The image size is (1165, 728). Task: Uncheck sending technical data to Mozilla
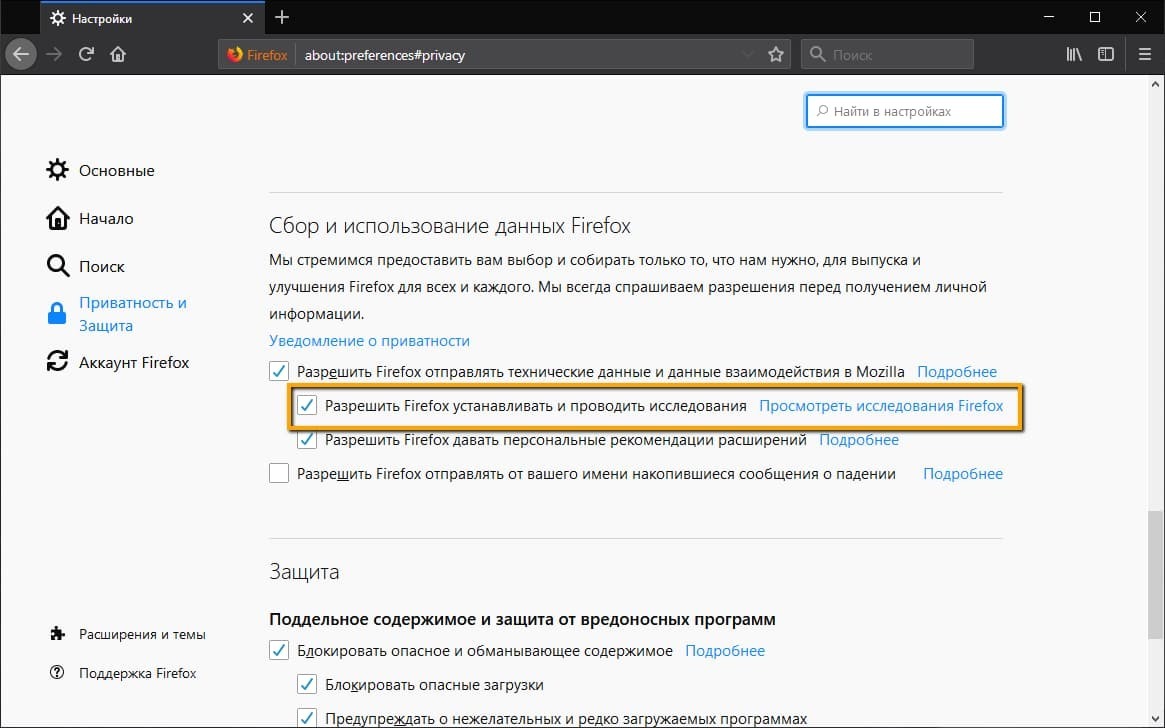pyautogui.click(x=279, y=371)
